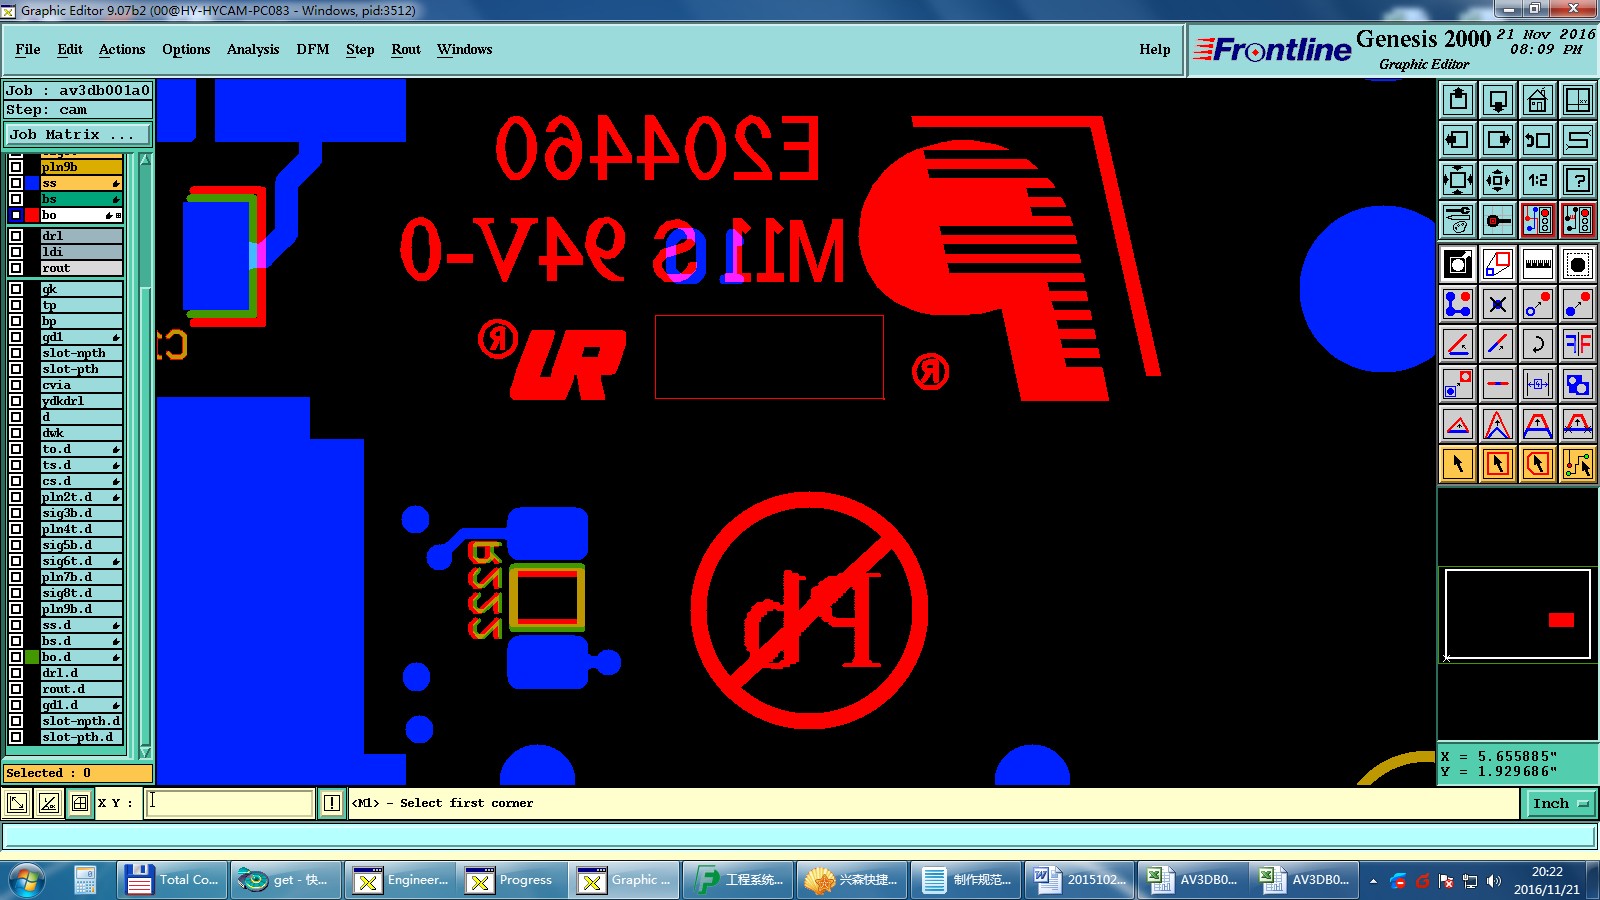Click the red color swatch beside bo

[32, 215]
